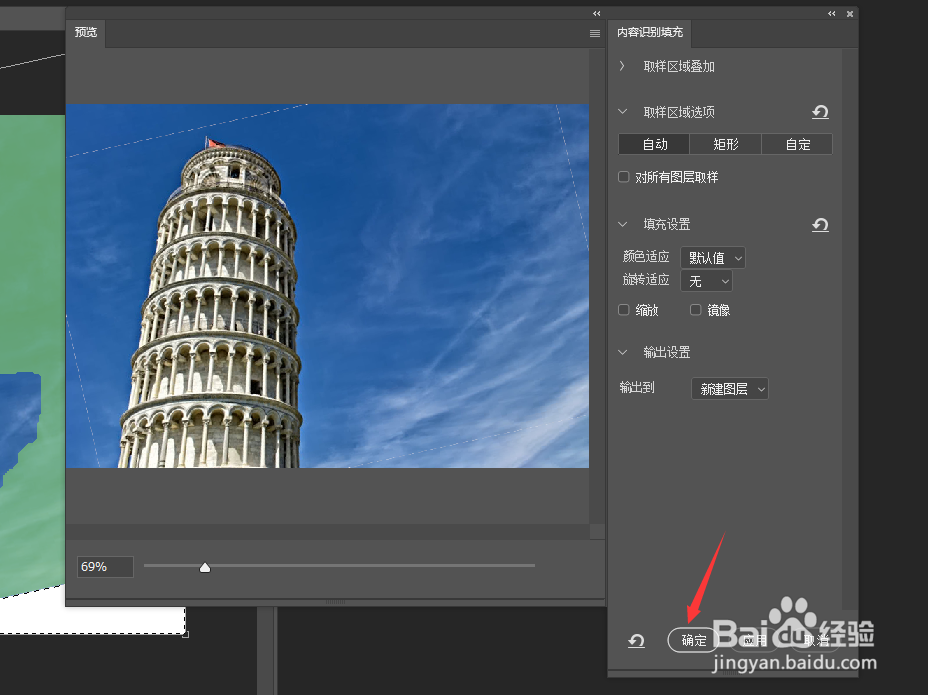
Task: Reset the 填充设置 section using its reset icon
Action: click(x=820, y=225)
